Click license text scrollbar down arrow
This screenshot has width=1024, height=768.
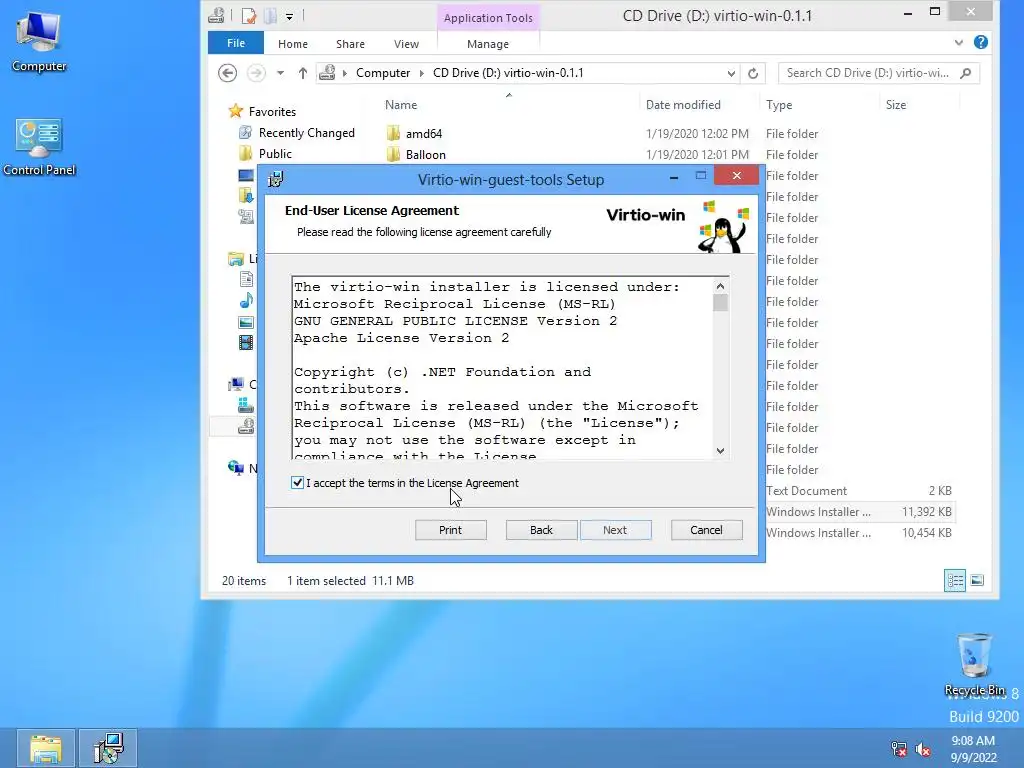click(720, 451)
